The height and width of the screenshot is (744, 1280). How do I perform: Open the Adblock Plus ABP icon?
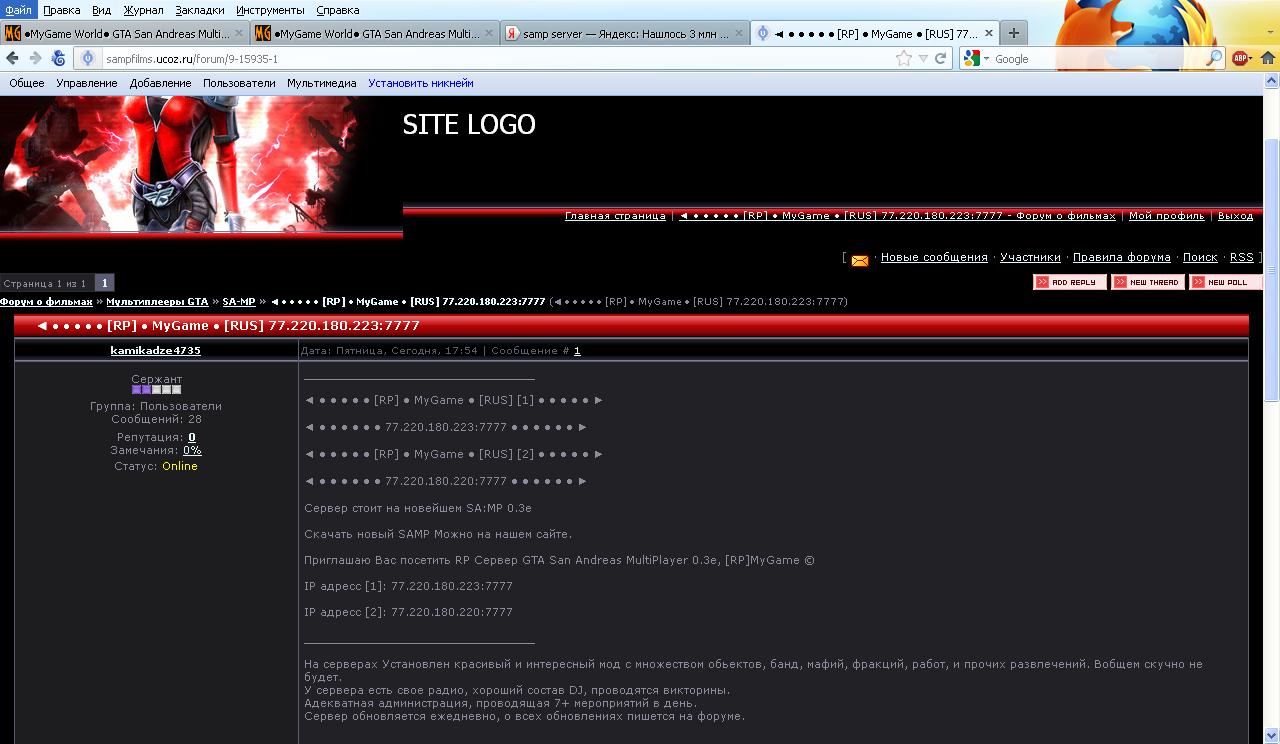point(1242,59)
